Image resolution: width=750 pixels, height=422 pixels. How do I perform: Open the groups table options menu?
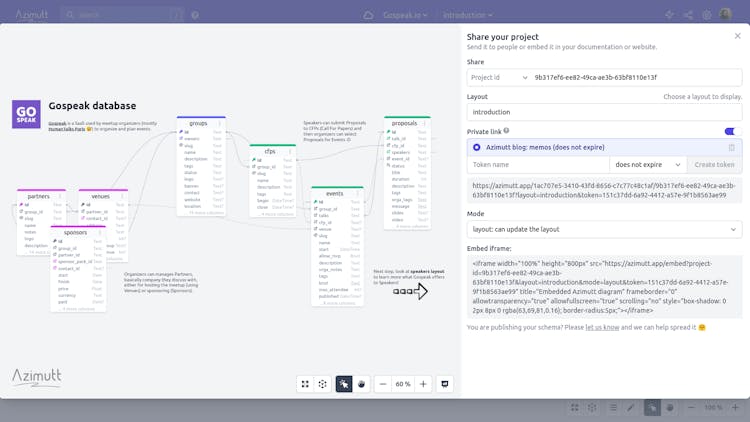pos(220,123)
